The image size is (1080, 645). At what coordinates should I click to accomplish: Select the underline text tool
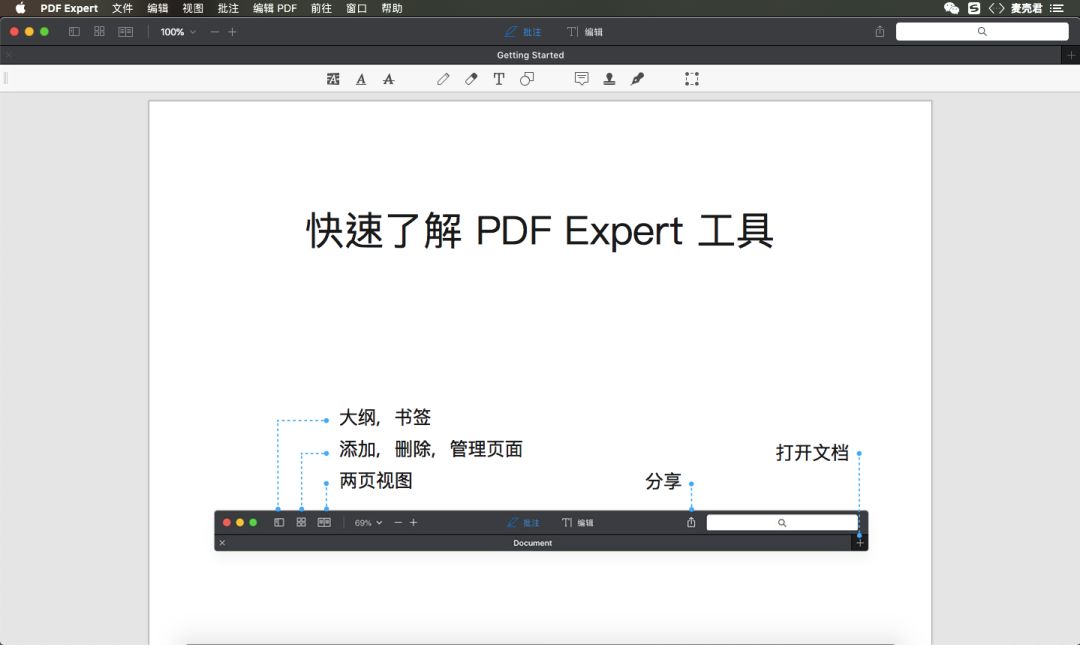pos(361,79)
